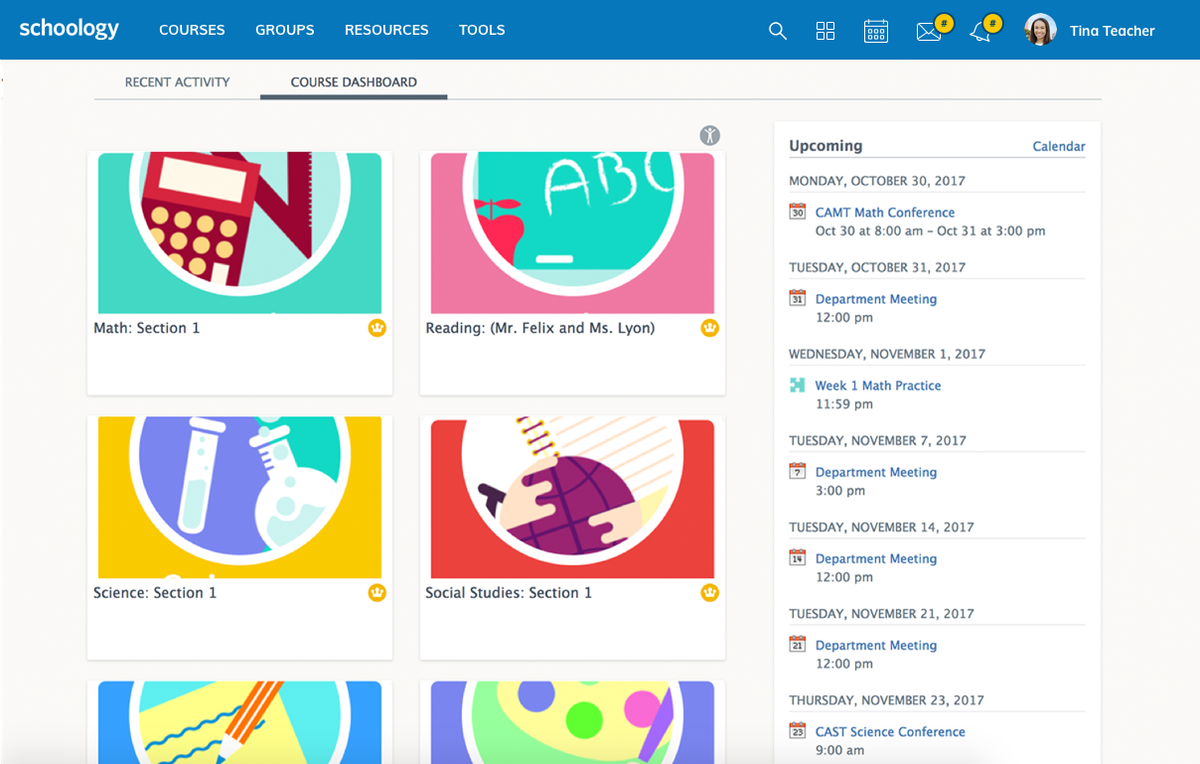
Task: Open the Math: Section 1 course image
Action: [x=240, y=233]
